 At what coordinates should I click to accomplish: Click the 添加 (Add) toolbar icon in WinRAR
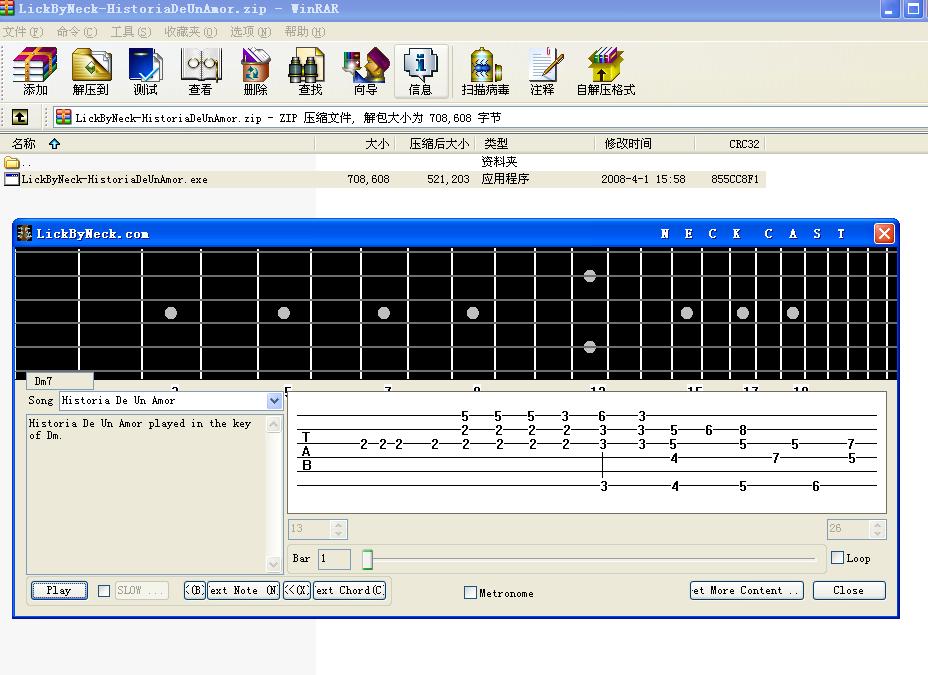coord(35,72)
